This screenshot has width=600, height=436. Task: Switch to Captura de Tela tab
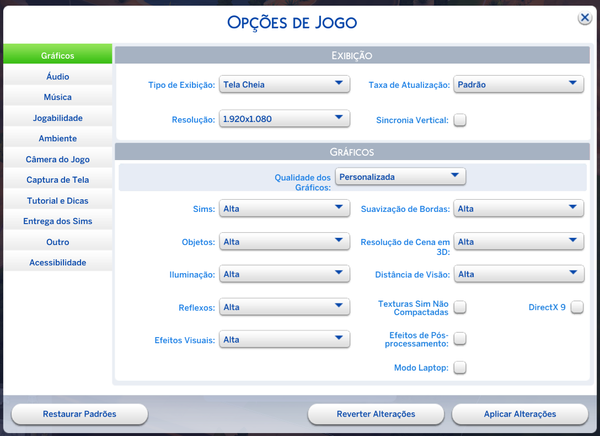point(58,180)
